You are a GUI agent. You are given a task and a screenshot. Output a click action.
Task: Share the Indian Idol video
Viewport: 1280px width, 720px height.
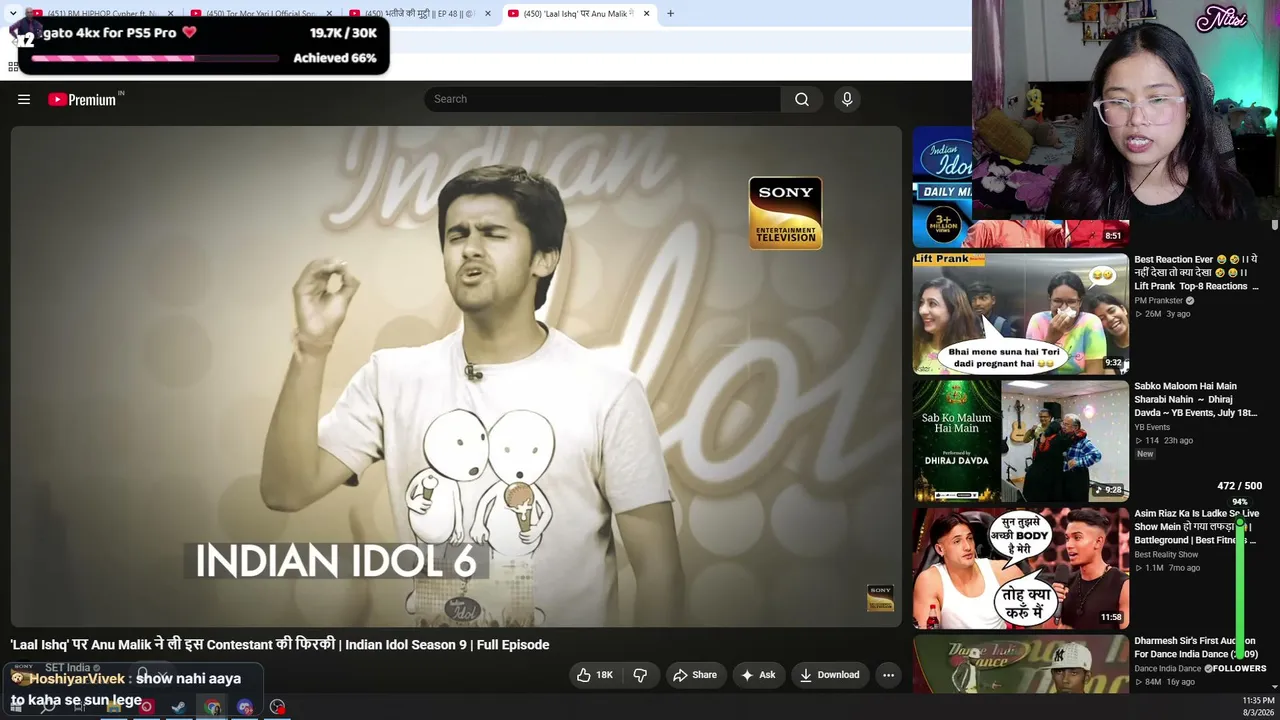(x=695, y=675)
